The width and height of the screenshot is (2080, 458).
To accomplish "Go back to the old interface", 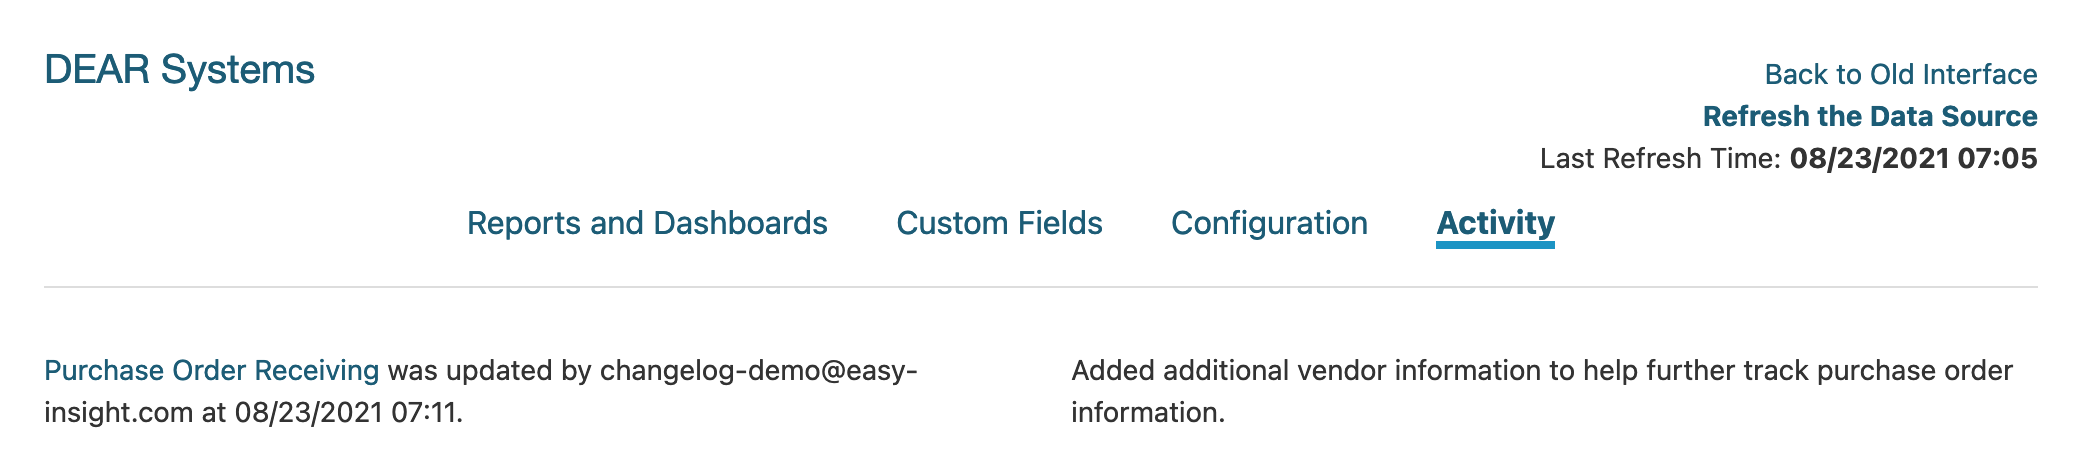I will (x=1900, y=74).
